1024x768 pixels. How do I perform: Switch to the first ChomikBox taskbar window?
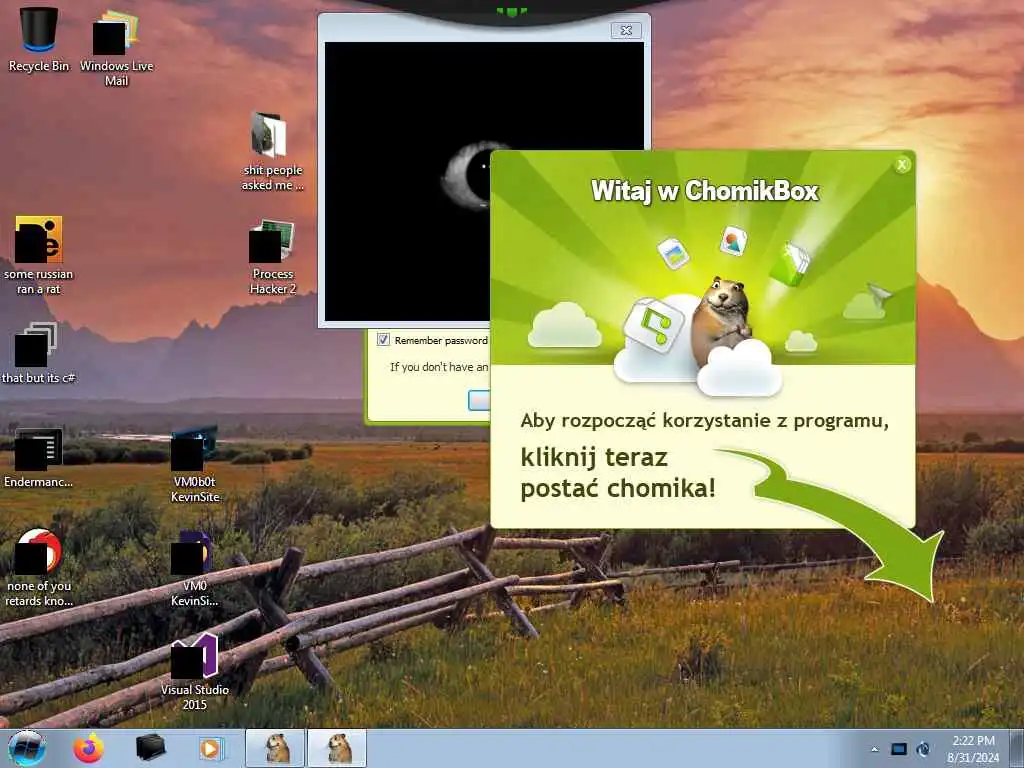coord(275,748)
